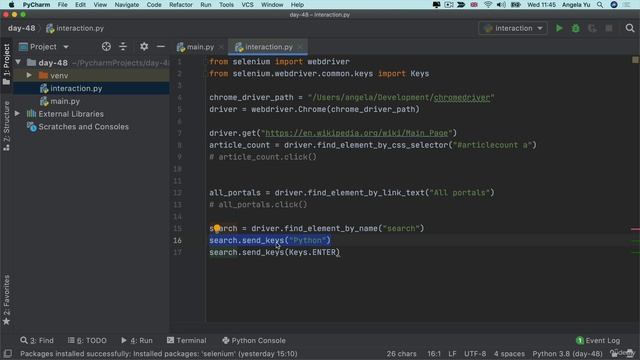Screen dimensions: 640x360
Task: Open the TODO tool window
Action: point(87,340)
